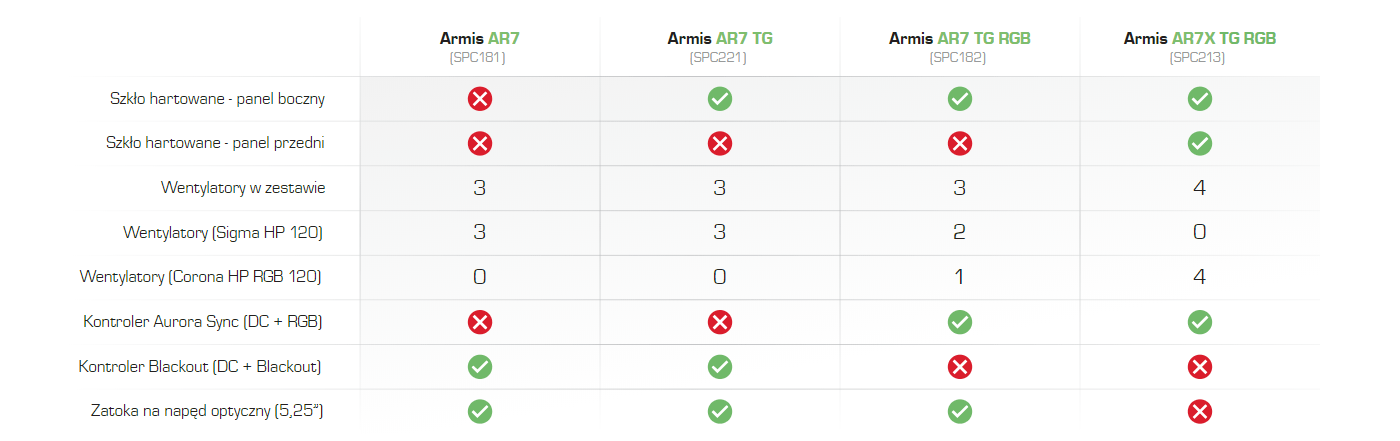1400x441 pixels.
Task: Click green check for AR7X TG RGB front glass panel
Action: (1200, 143)
